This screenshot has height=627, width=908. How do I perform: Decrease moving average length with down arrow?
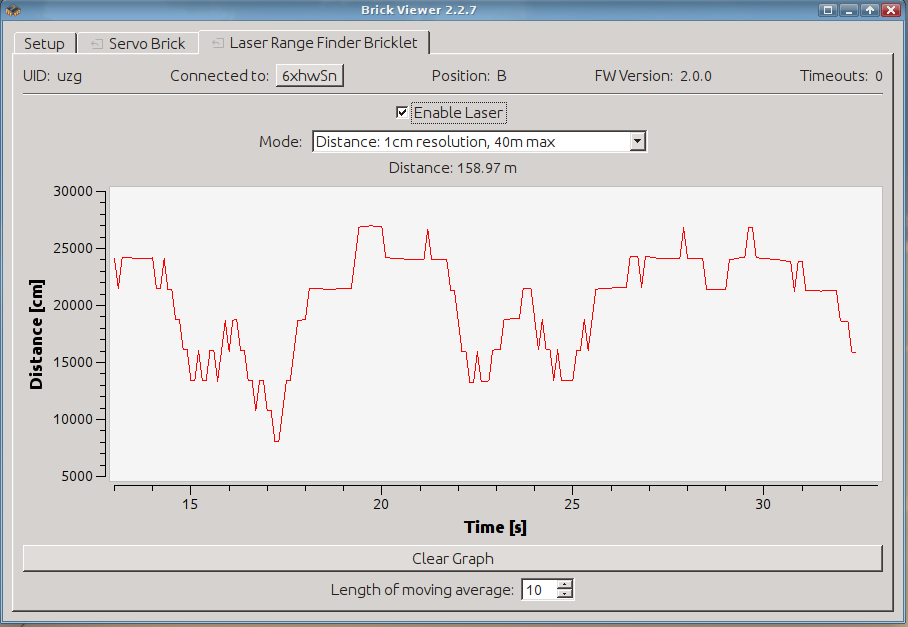pyautogui.click(x=565, y=595)
